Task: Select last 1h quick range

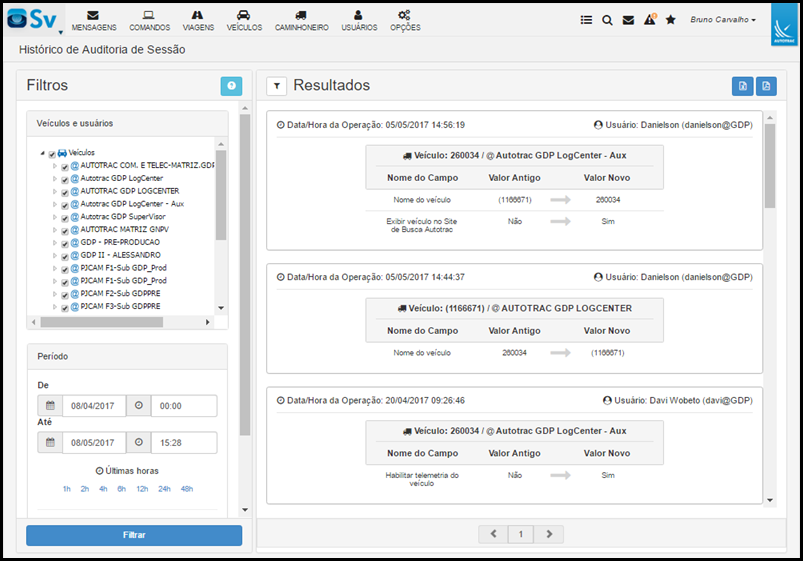Action: pos(67,489)
